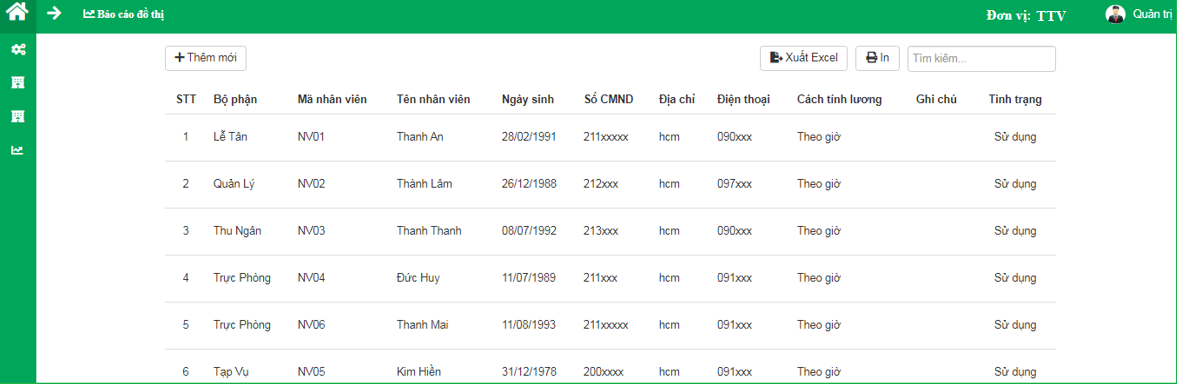This screenshot has width=1177, height=384.
Task: Click the Điện thoại column header
Action: (x=743, y=99)
